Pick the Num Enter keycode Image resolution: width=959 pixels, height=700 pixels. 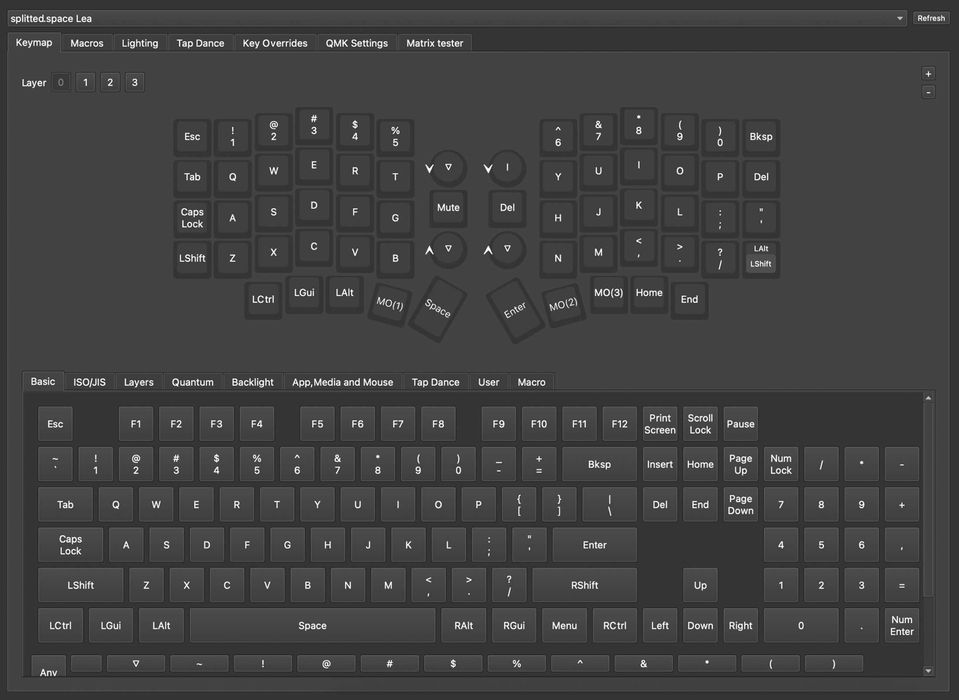902,625
